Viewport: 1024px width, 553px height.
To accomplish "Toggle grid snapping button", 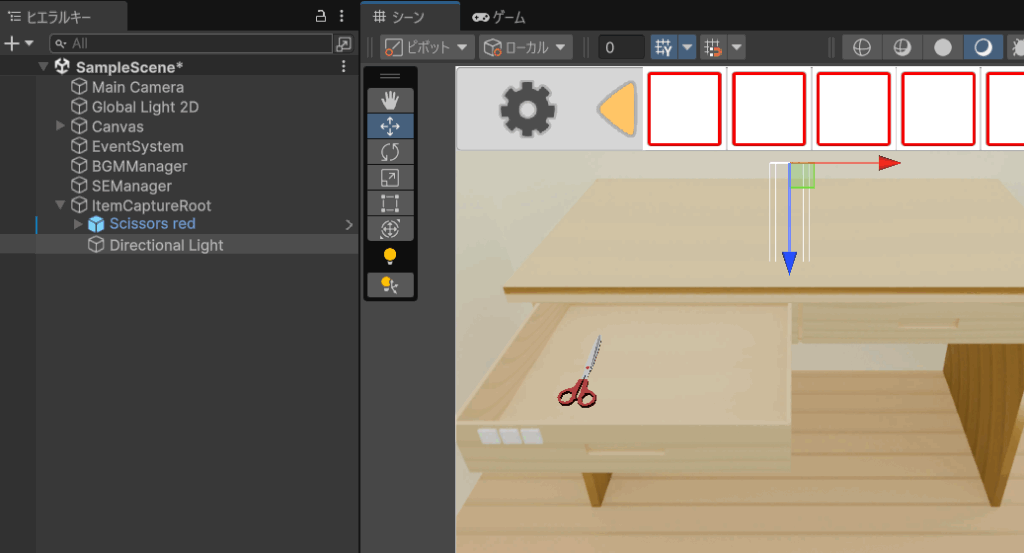I will pos(713,48).
